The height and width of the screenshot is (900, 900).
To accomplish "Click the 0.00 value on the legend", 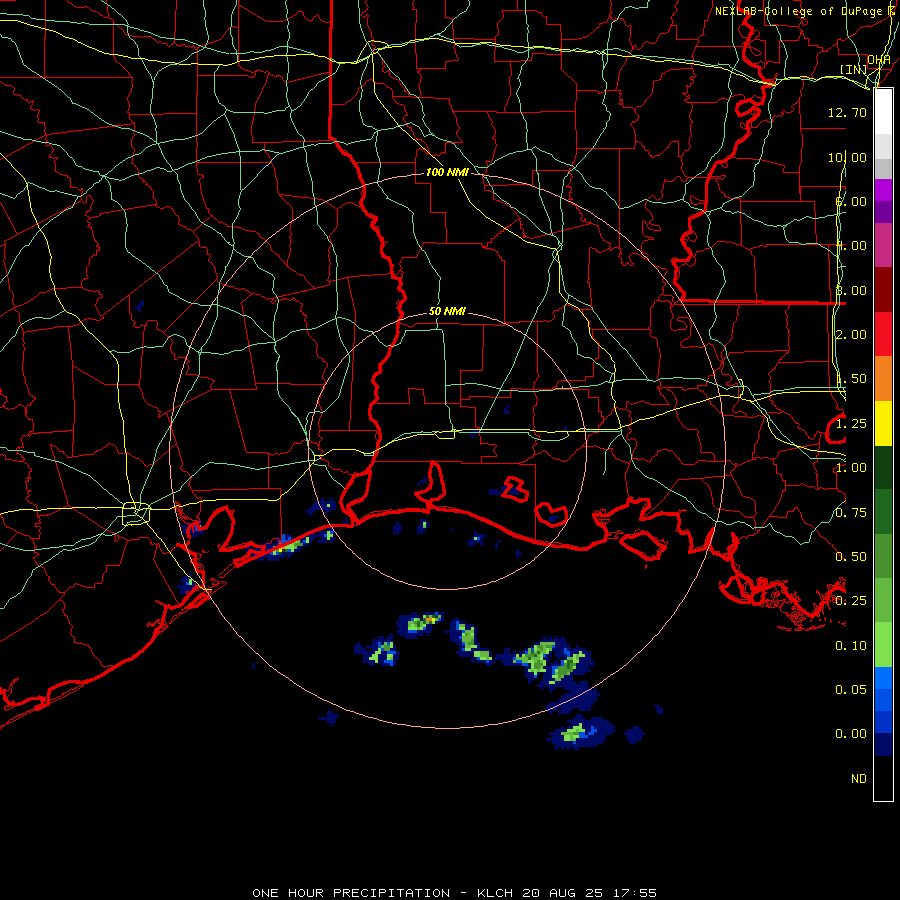I will [x=851, y=734].
